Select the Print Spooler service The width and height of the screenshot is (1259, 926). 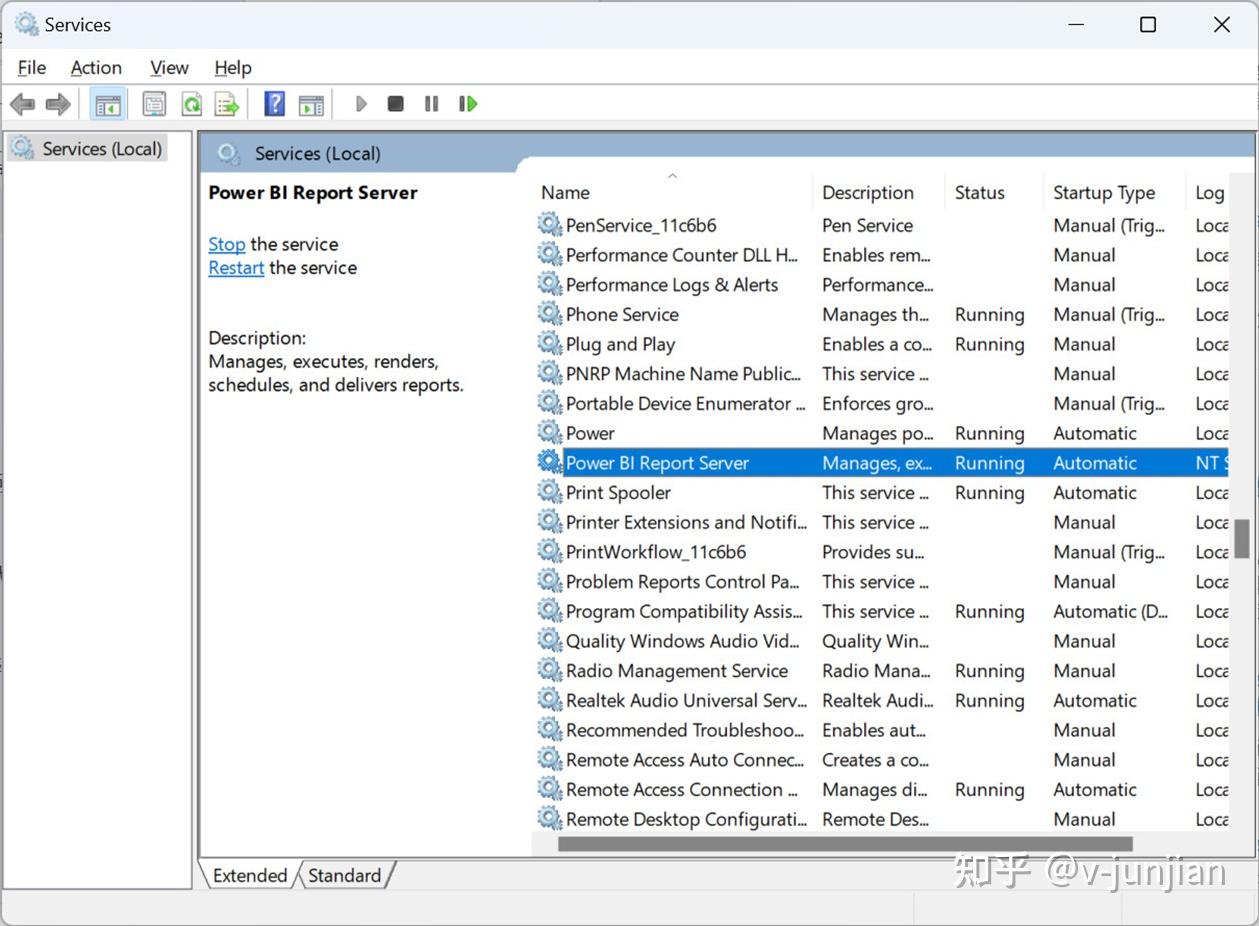(x=617, y=492)
